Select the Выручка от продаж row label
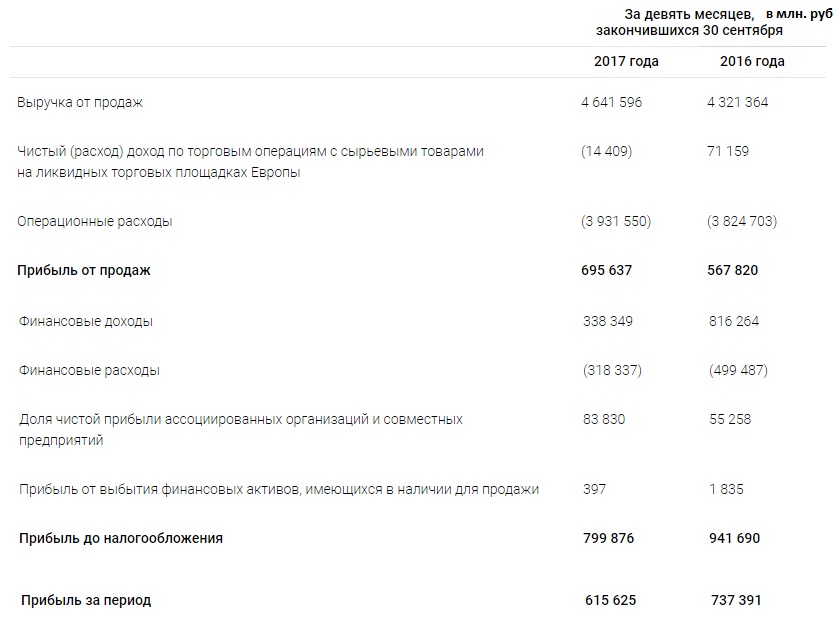Screen dimensions: 838x618 (81, 102)
